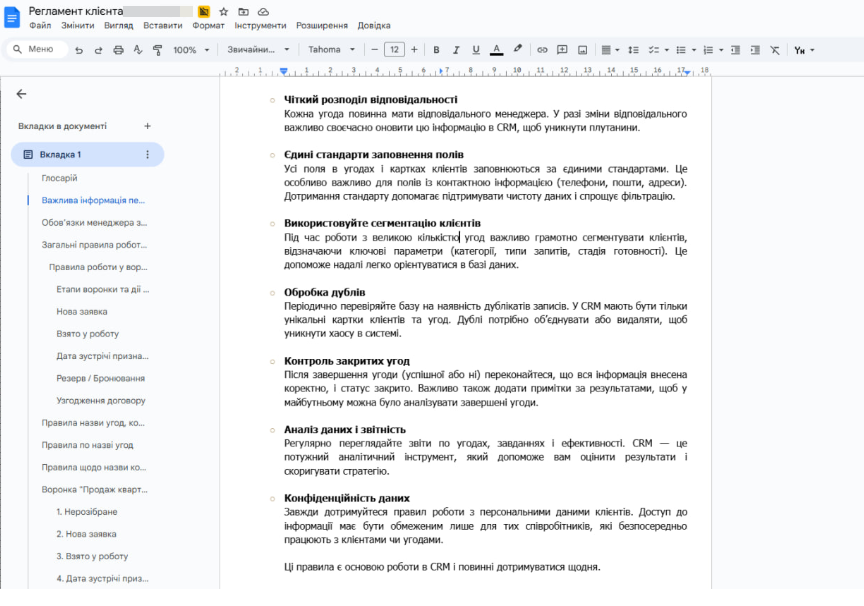The image size is (864, 606).
Task: Open the Tahoma font dropdown
Action: (x=333, y=49)
